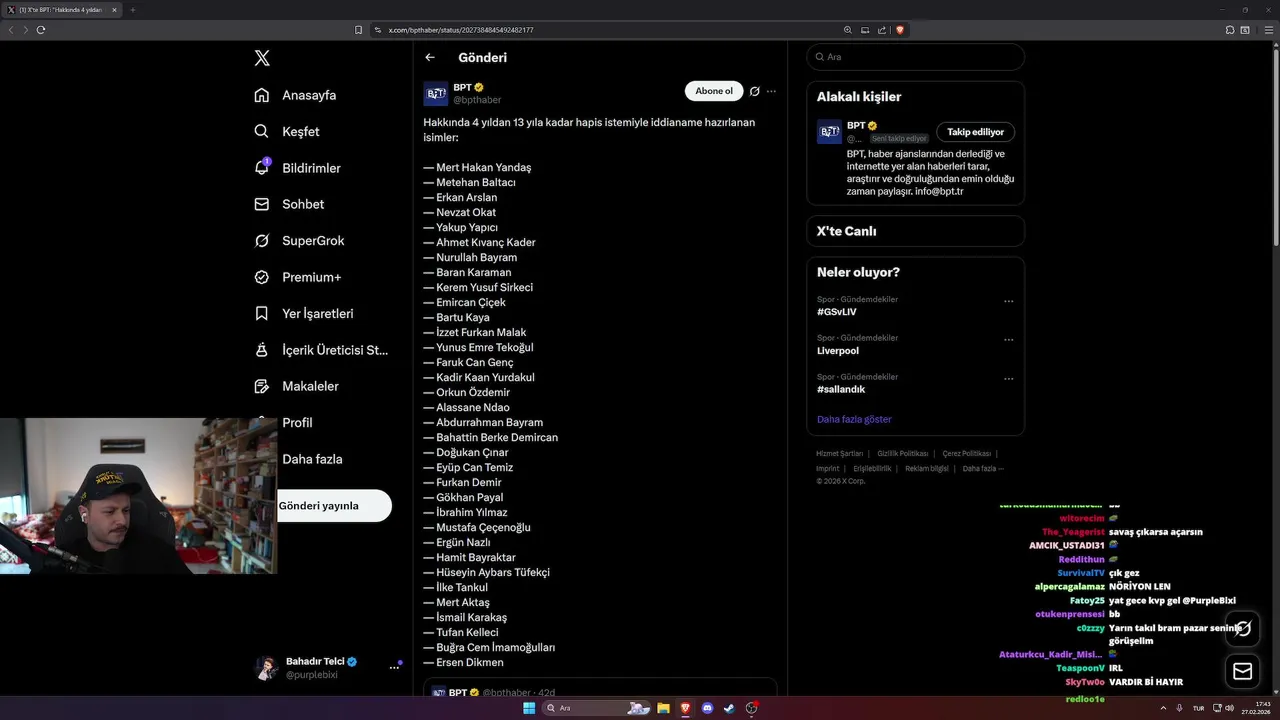
Task: Open Anasayfa home in the sidebar
Action: [x=295, y=95]
